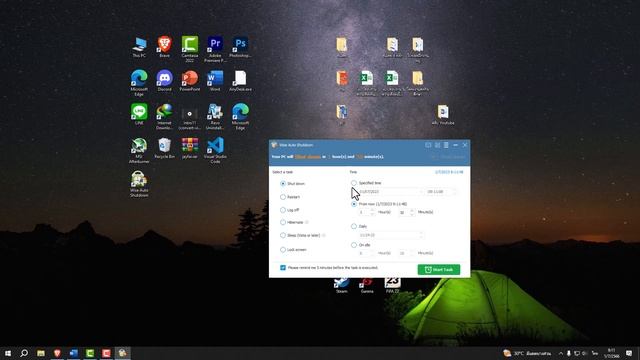Click the On idle Minute(s) field
Screen dimensions: 640x360
click(407, 253)
